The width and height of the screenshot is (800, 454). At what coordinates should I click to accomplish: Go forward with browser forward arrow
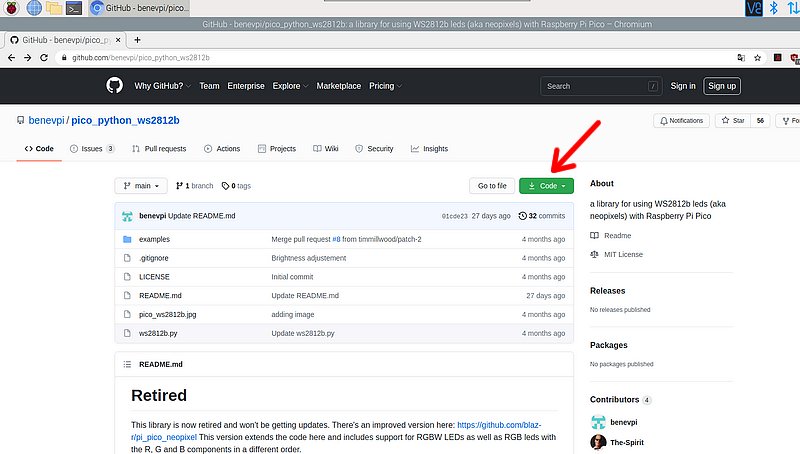[x=28, y=58]
